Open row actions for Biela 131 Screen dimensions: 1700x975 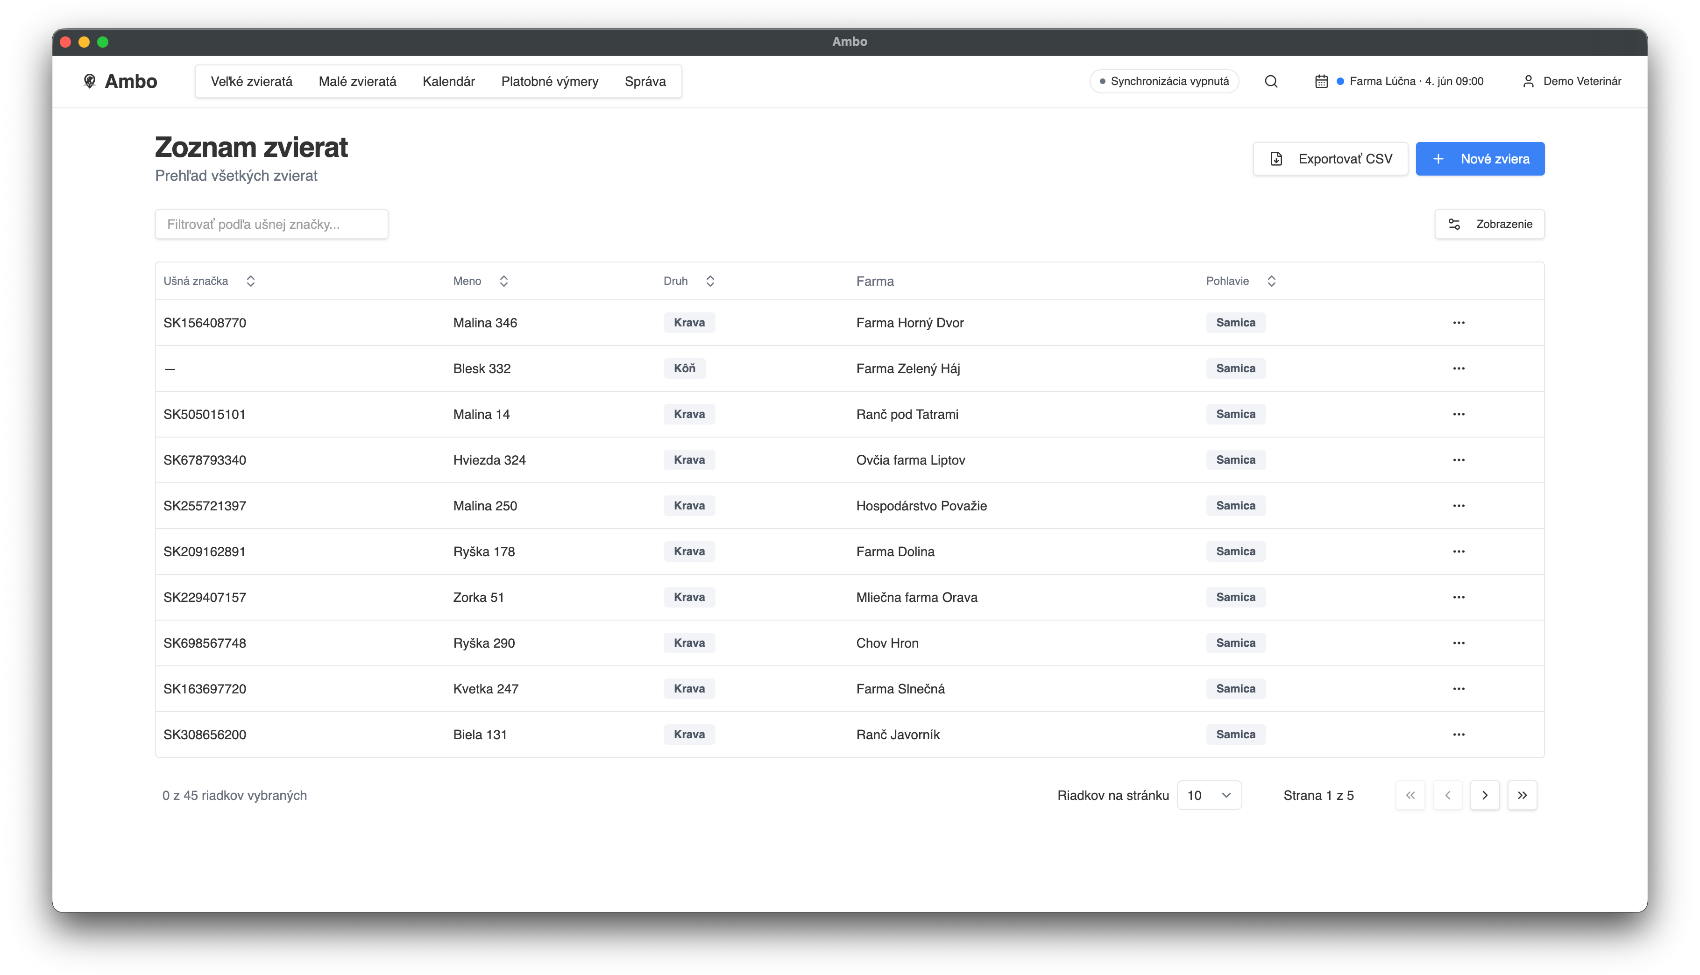point(1459,735)
